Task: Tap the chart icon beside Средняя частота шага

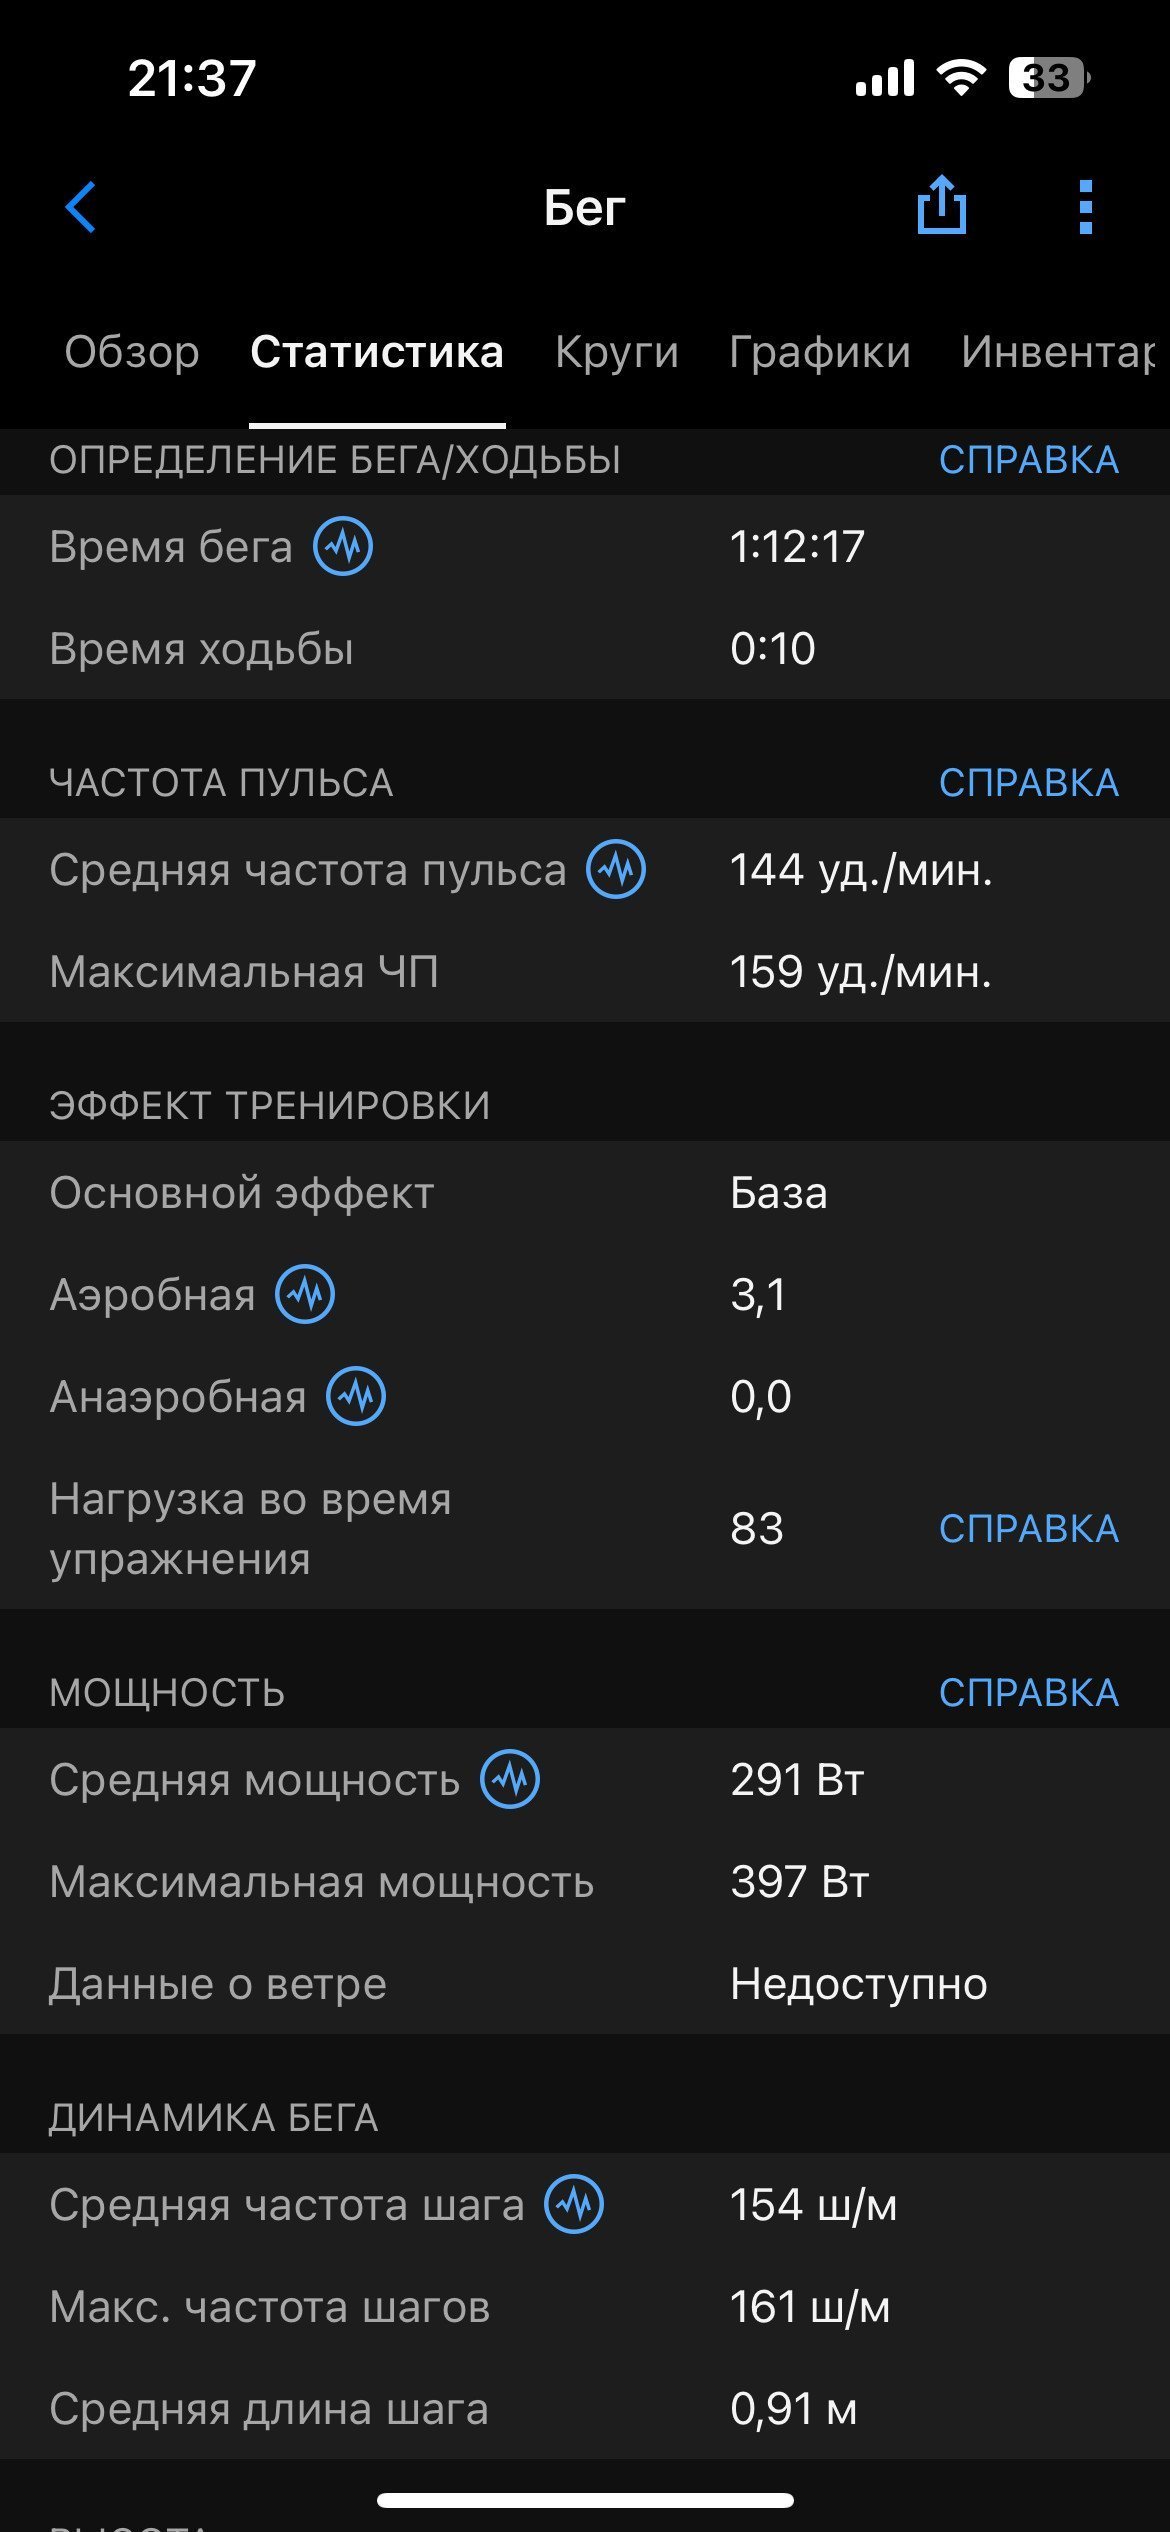Action: pos(574,2204)
